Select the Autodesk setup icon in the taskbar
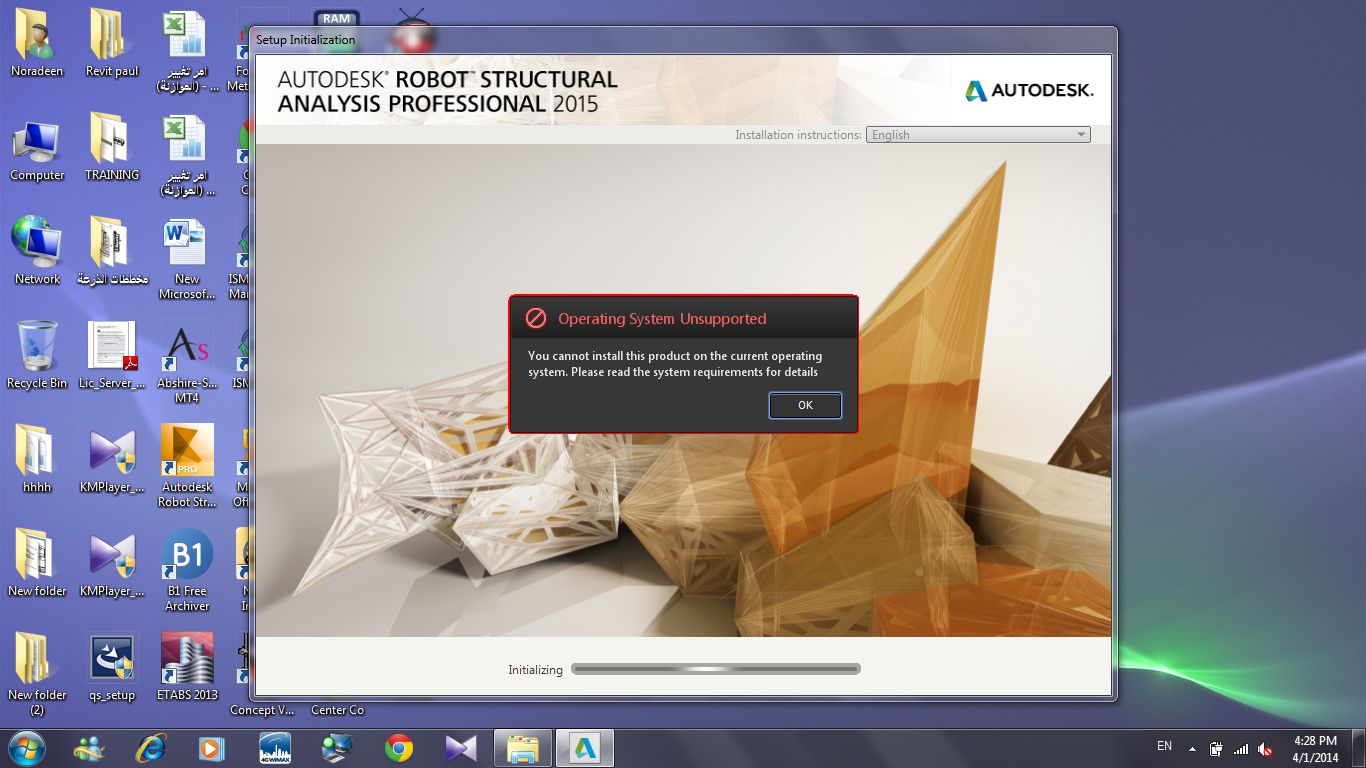The height and width of the screenshot is (768, 1366). pyautogui.click(x=584, y=747)
